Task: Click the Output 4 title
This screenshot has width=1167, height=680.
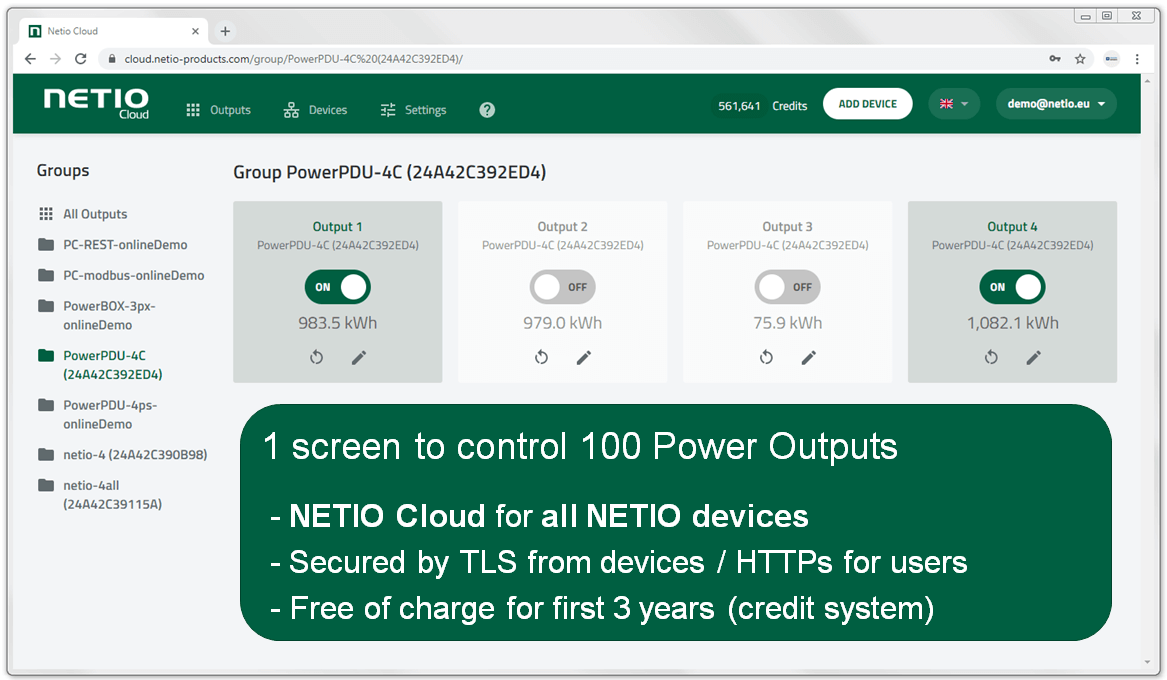Action: point(1012,227)
